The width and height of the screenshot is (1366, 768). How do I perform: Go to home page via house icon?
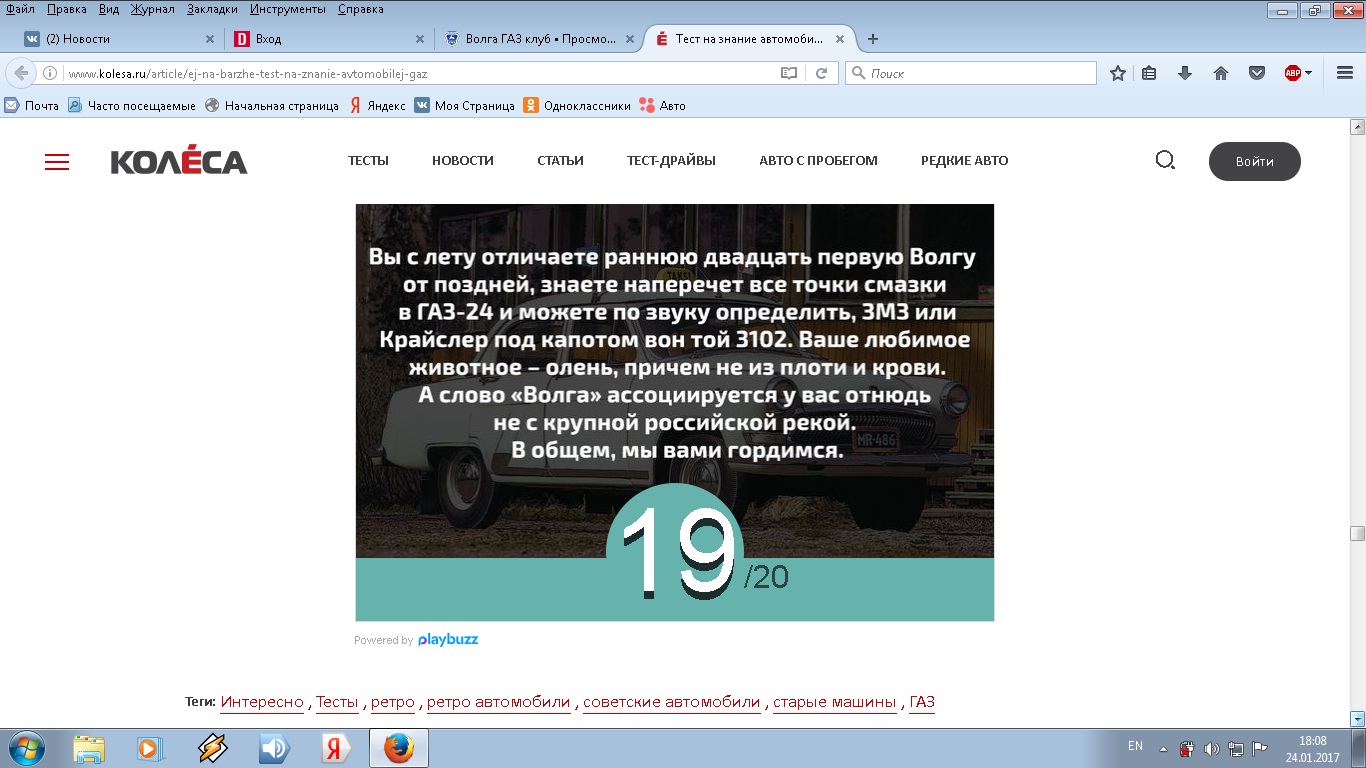1221,73
